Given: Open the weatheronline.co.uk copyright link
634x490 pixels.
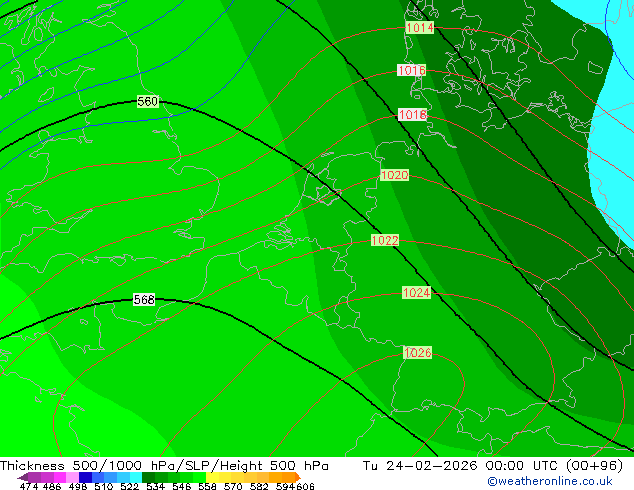Looking at the screenshot, I should pos(558,482).
